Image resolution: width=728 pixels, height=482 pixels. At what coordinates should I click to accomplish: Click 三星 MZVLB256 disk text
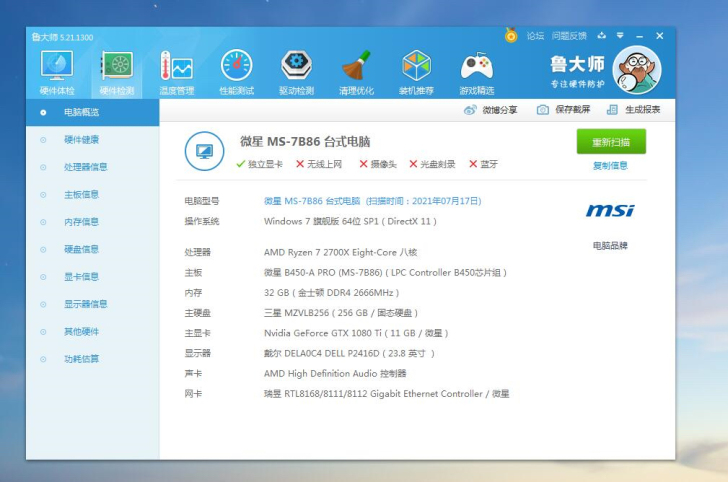(341, 313)
